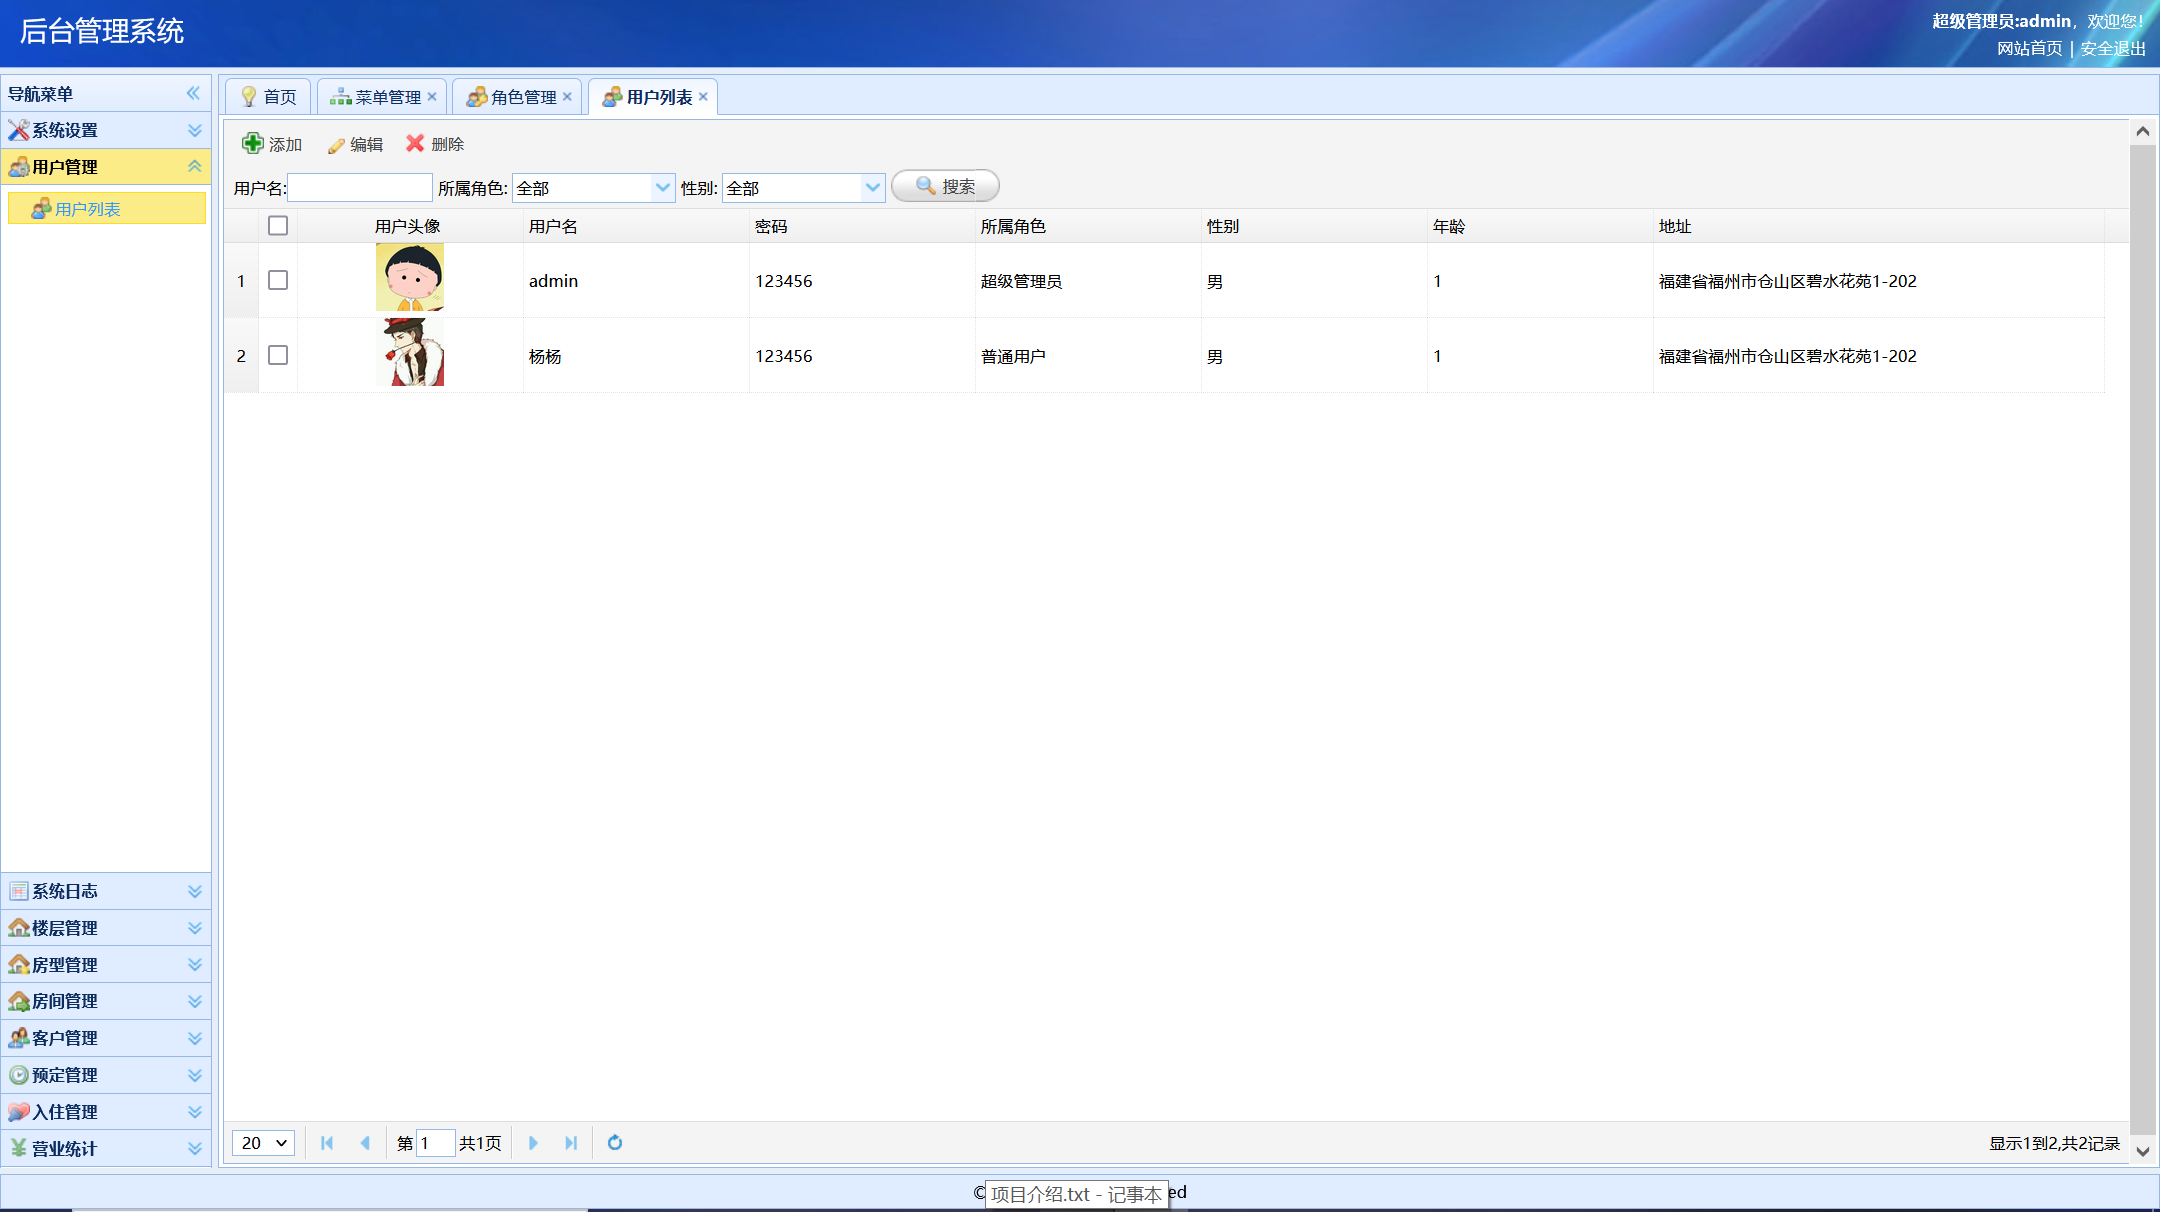The width and height of the screenshot is (2160, 1212).
Task: Click the Room Management house icon
Action: pyautogui.click(x=18, y=1001)
